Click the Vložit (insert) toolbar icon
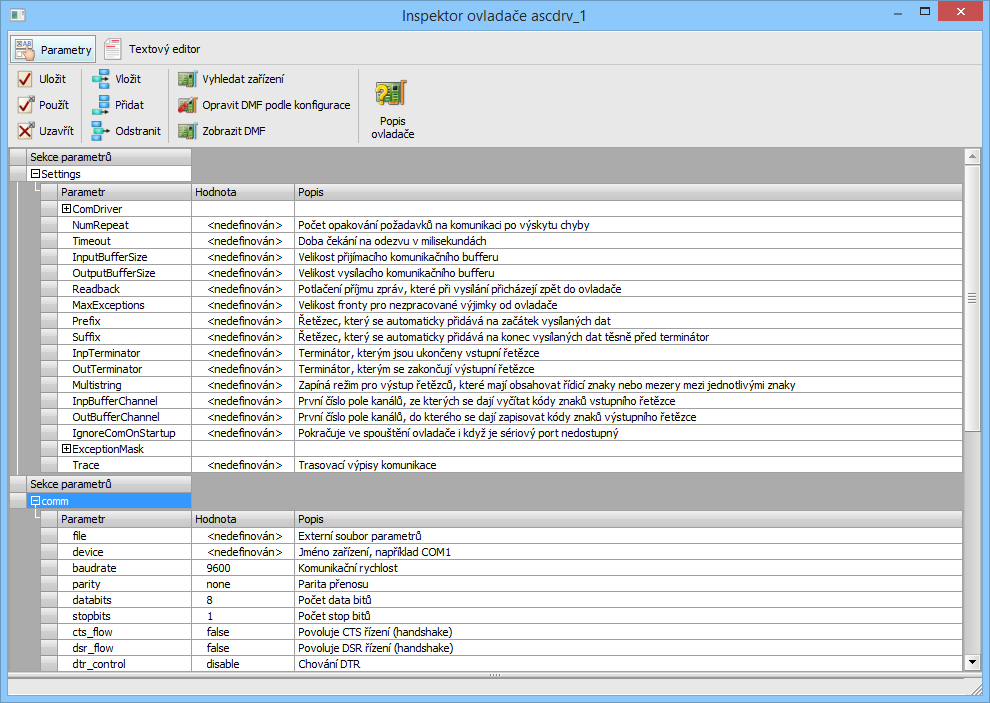 [x=101, y=79]
